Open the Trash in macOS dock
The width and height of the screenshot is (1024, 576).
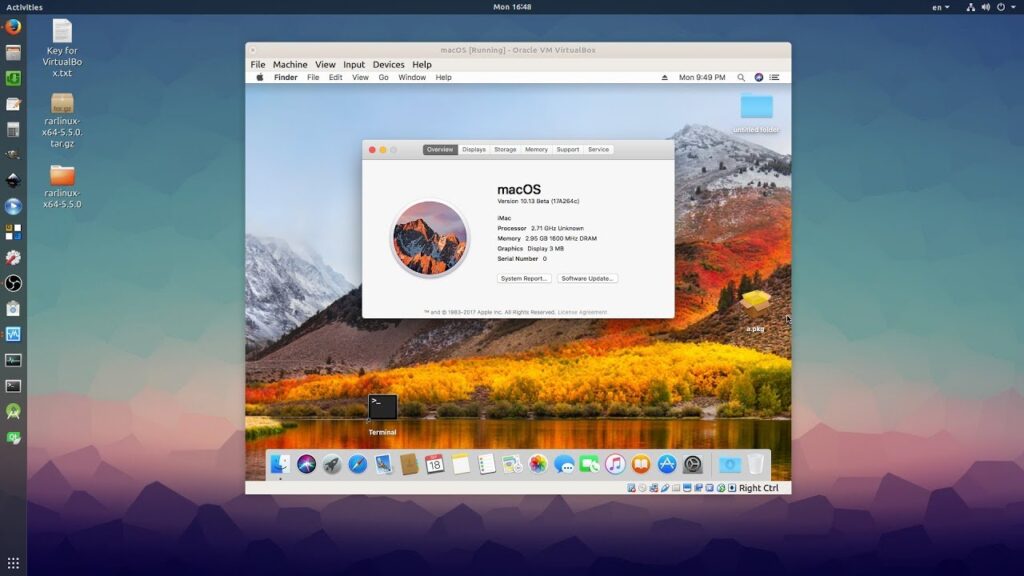coord(756,464)
